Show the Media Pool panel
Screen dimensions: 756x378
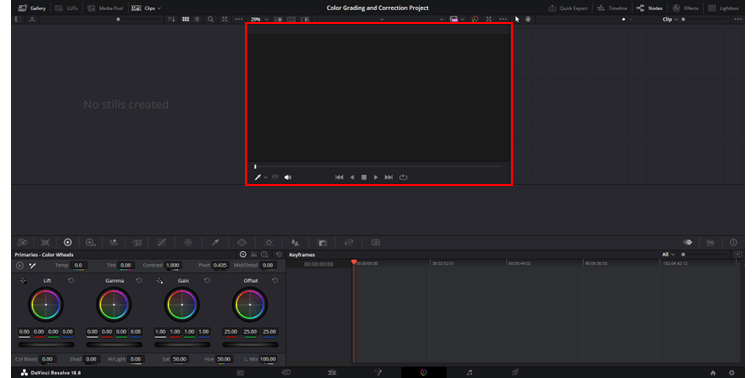[x=105, y=8]
